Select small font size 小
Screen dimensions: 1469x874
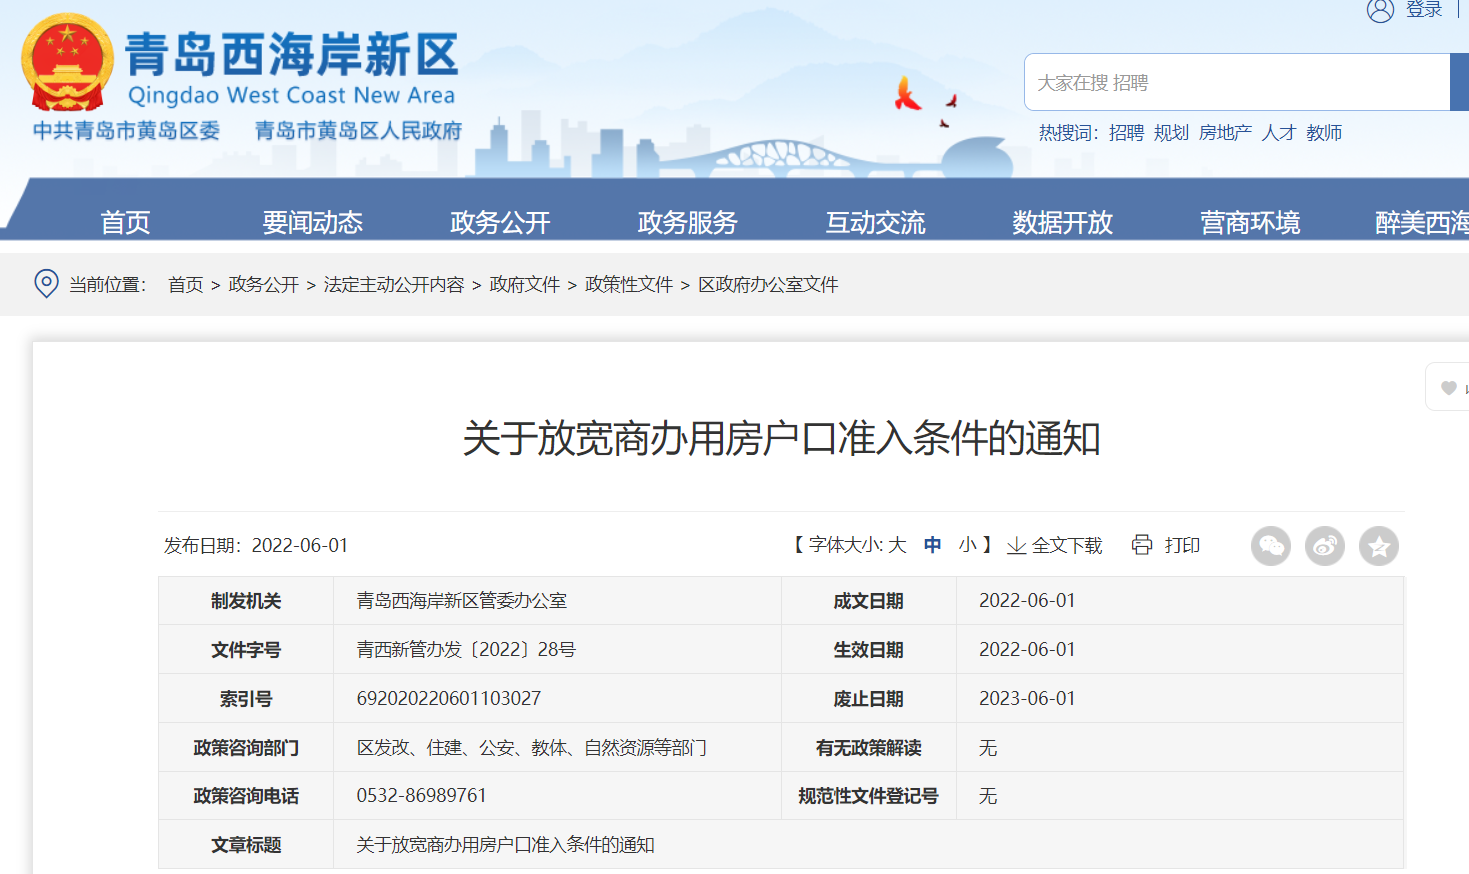(x=967, y=545)
